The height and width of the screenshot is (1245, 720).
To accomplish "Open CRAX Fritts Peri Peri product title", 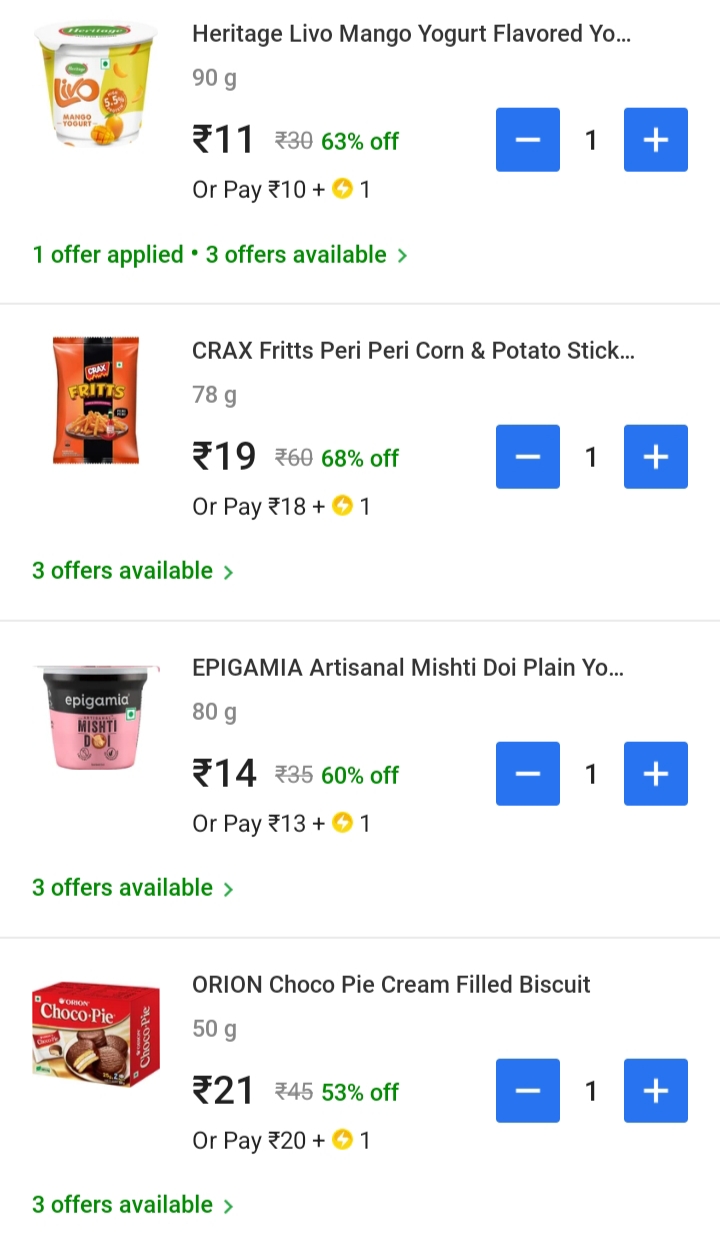I will click(x=413, y=351).
